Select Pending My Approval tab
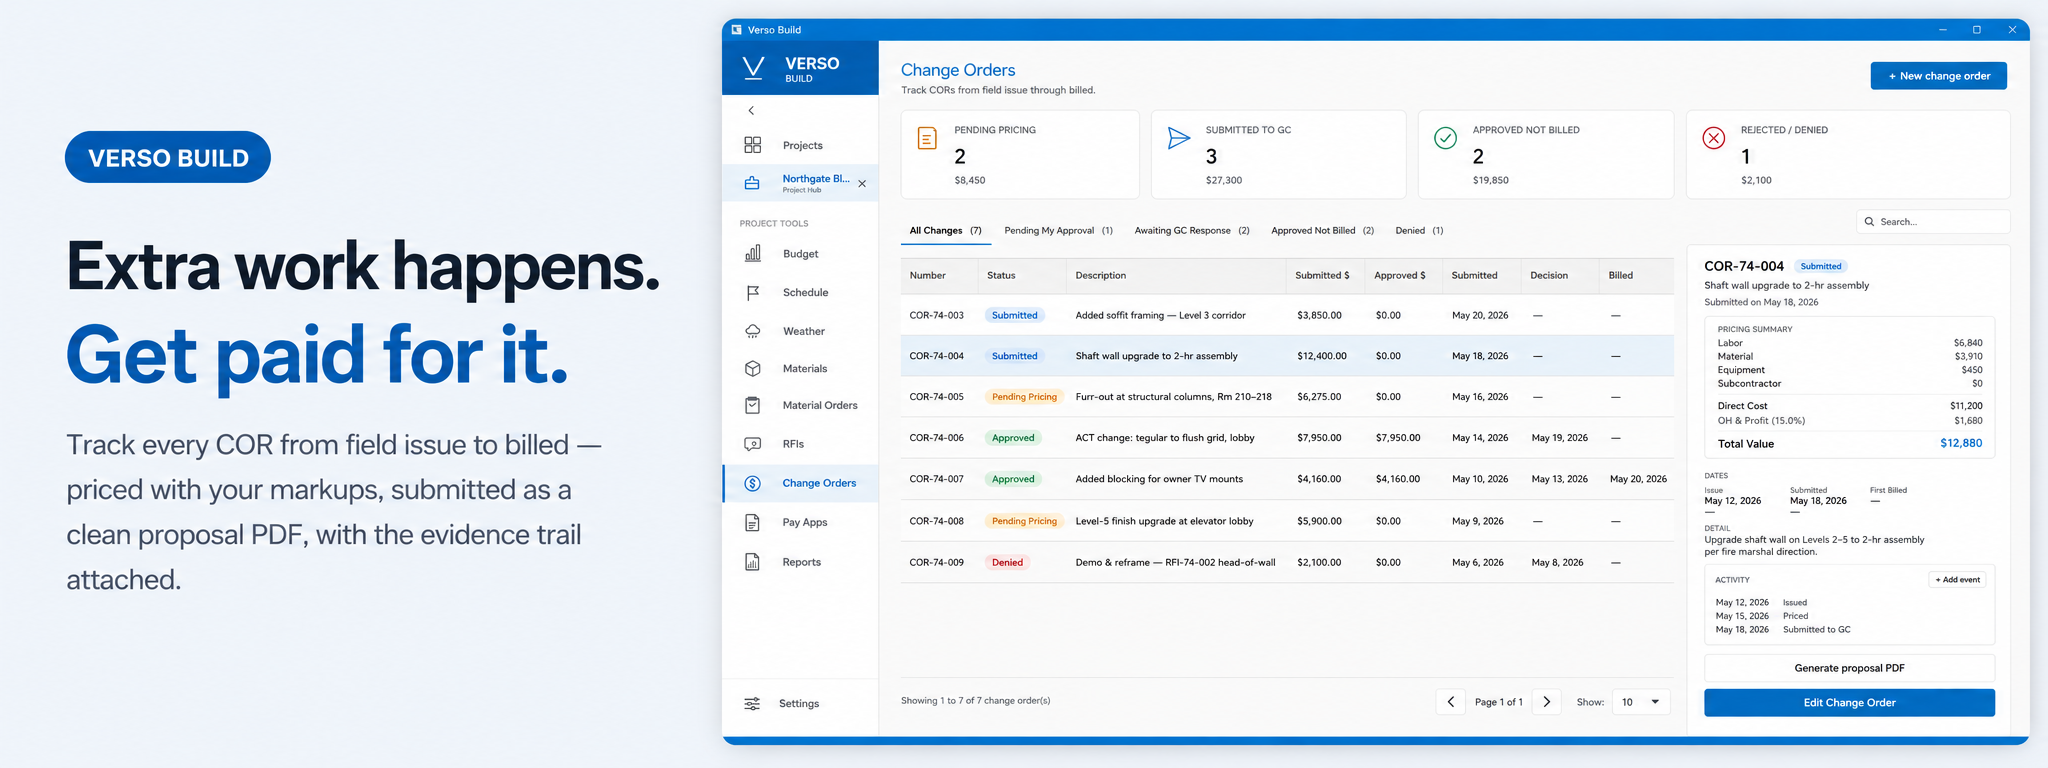This screenshot has width=2048, height=768. tap(1058, 231)
